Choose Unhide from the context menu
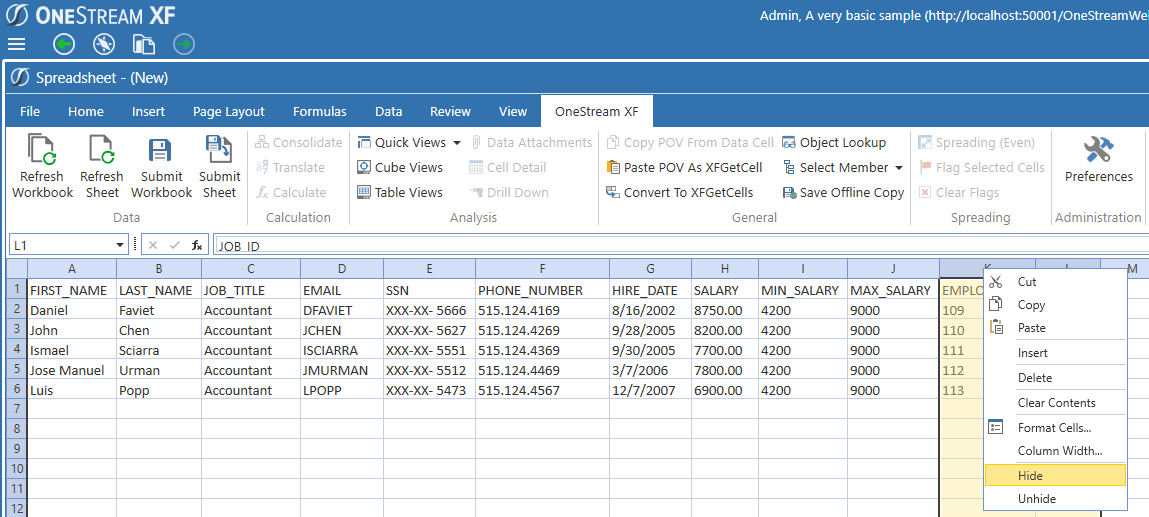The image size is (1149, 517). [1055, 499]
